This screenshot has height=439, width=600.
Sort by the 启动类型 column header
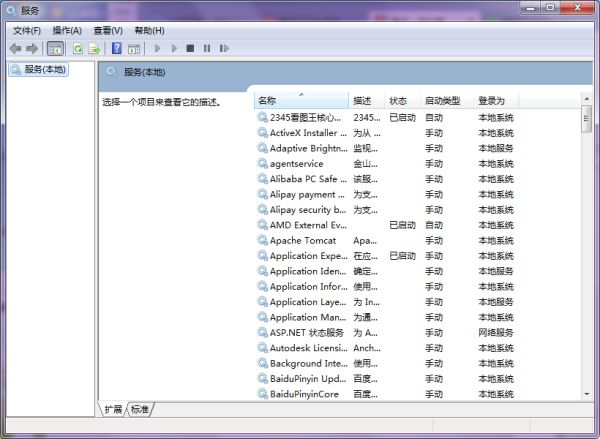447,101
